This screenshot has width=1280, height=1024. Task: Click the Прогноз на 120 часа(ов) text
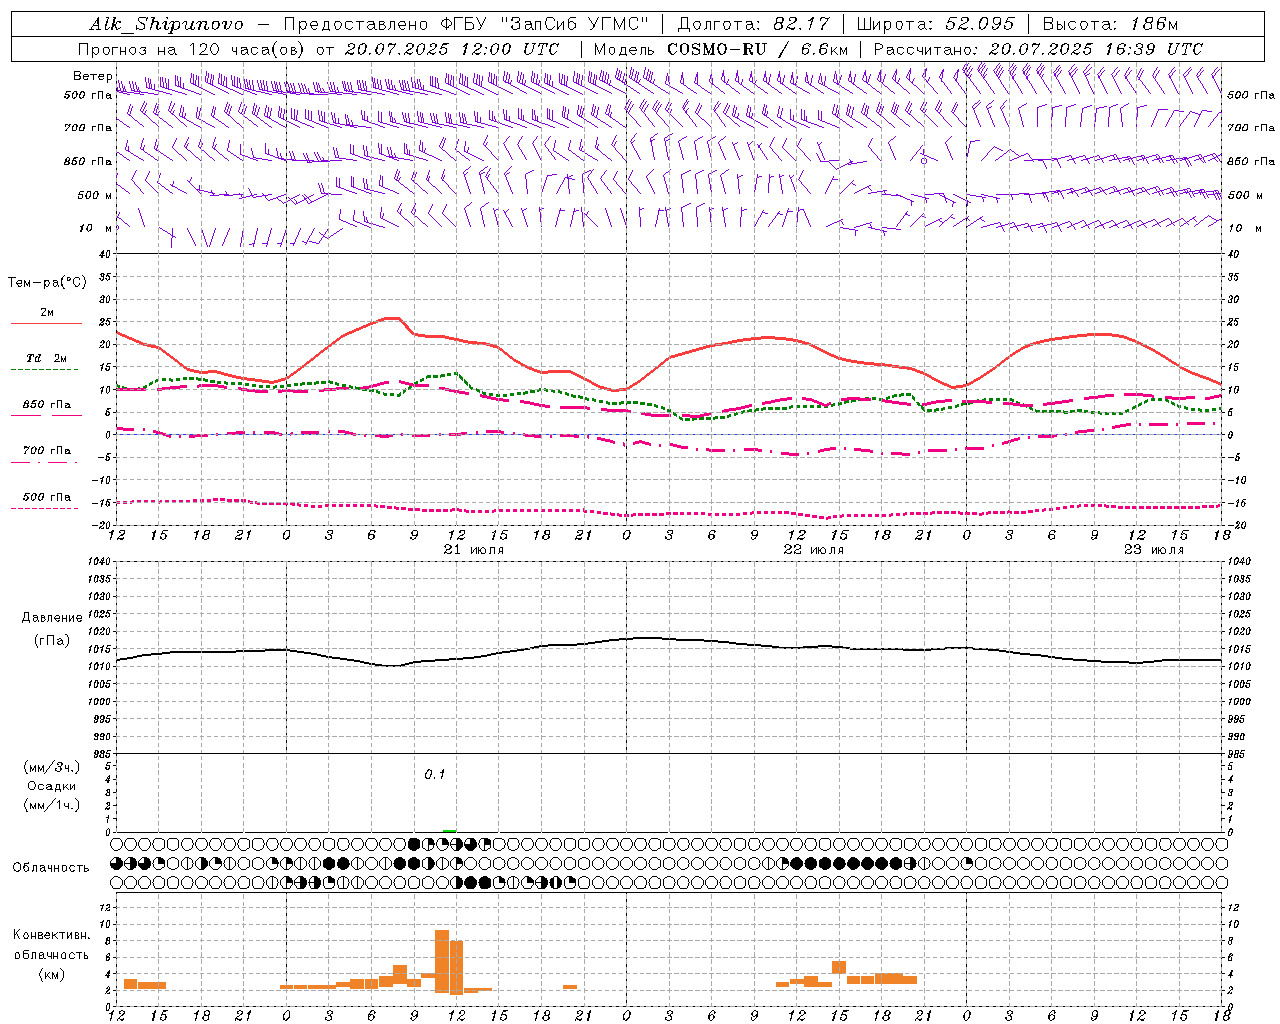tap(192, 49)
